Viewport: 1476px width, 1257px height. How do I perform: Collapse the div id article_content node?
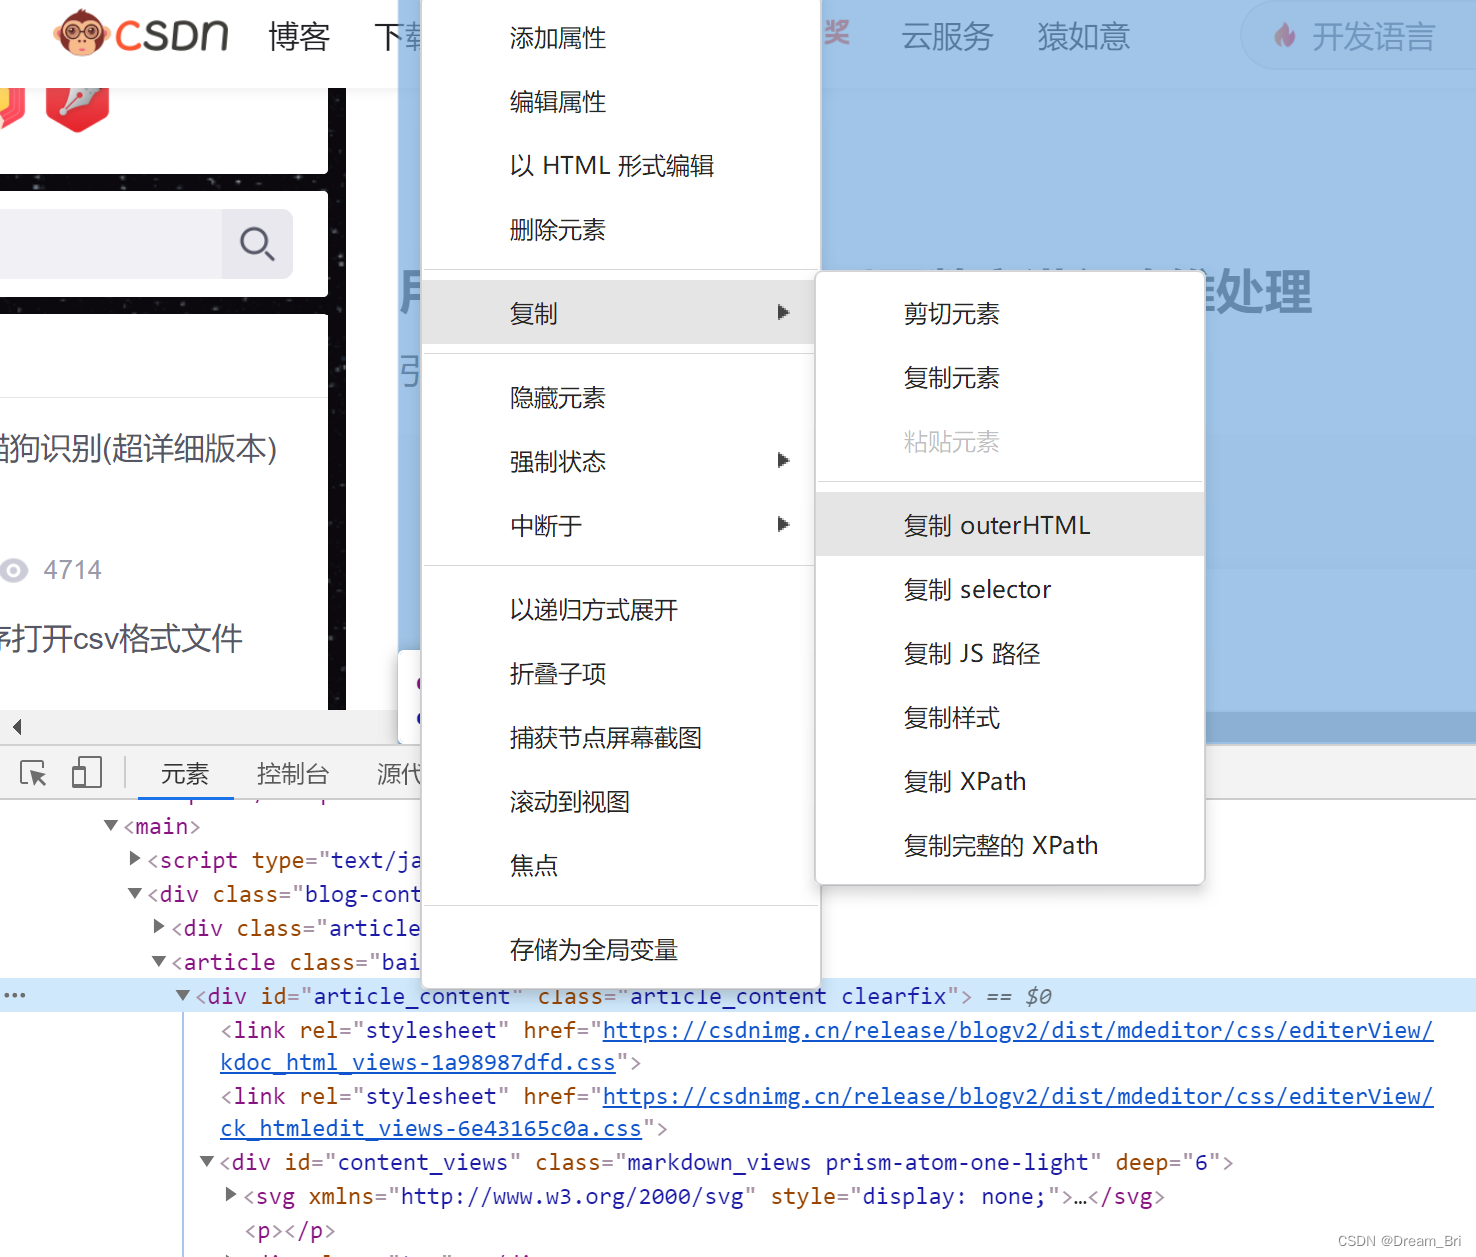(x=183, y=995)
